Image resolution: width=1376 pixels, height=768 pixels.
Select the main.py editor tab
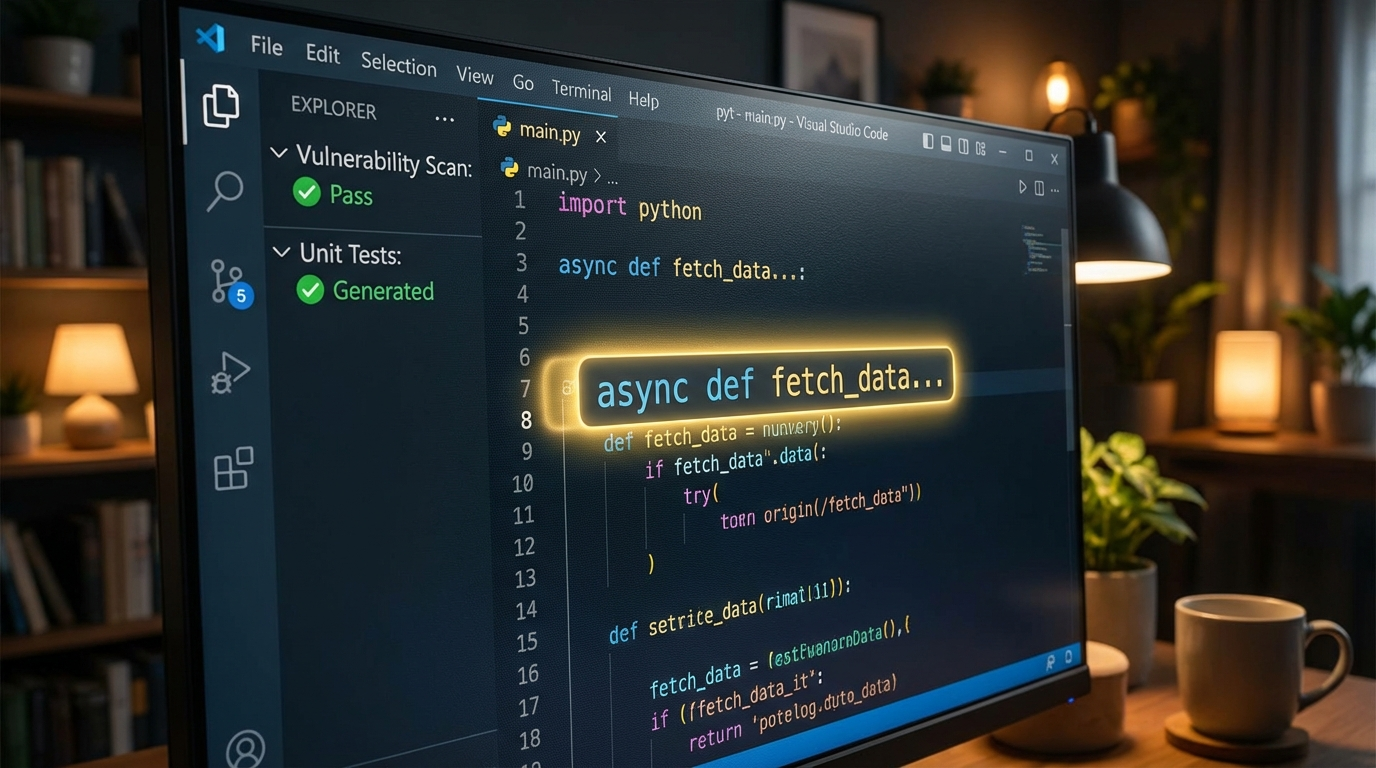coord(549,131)
